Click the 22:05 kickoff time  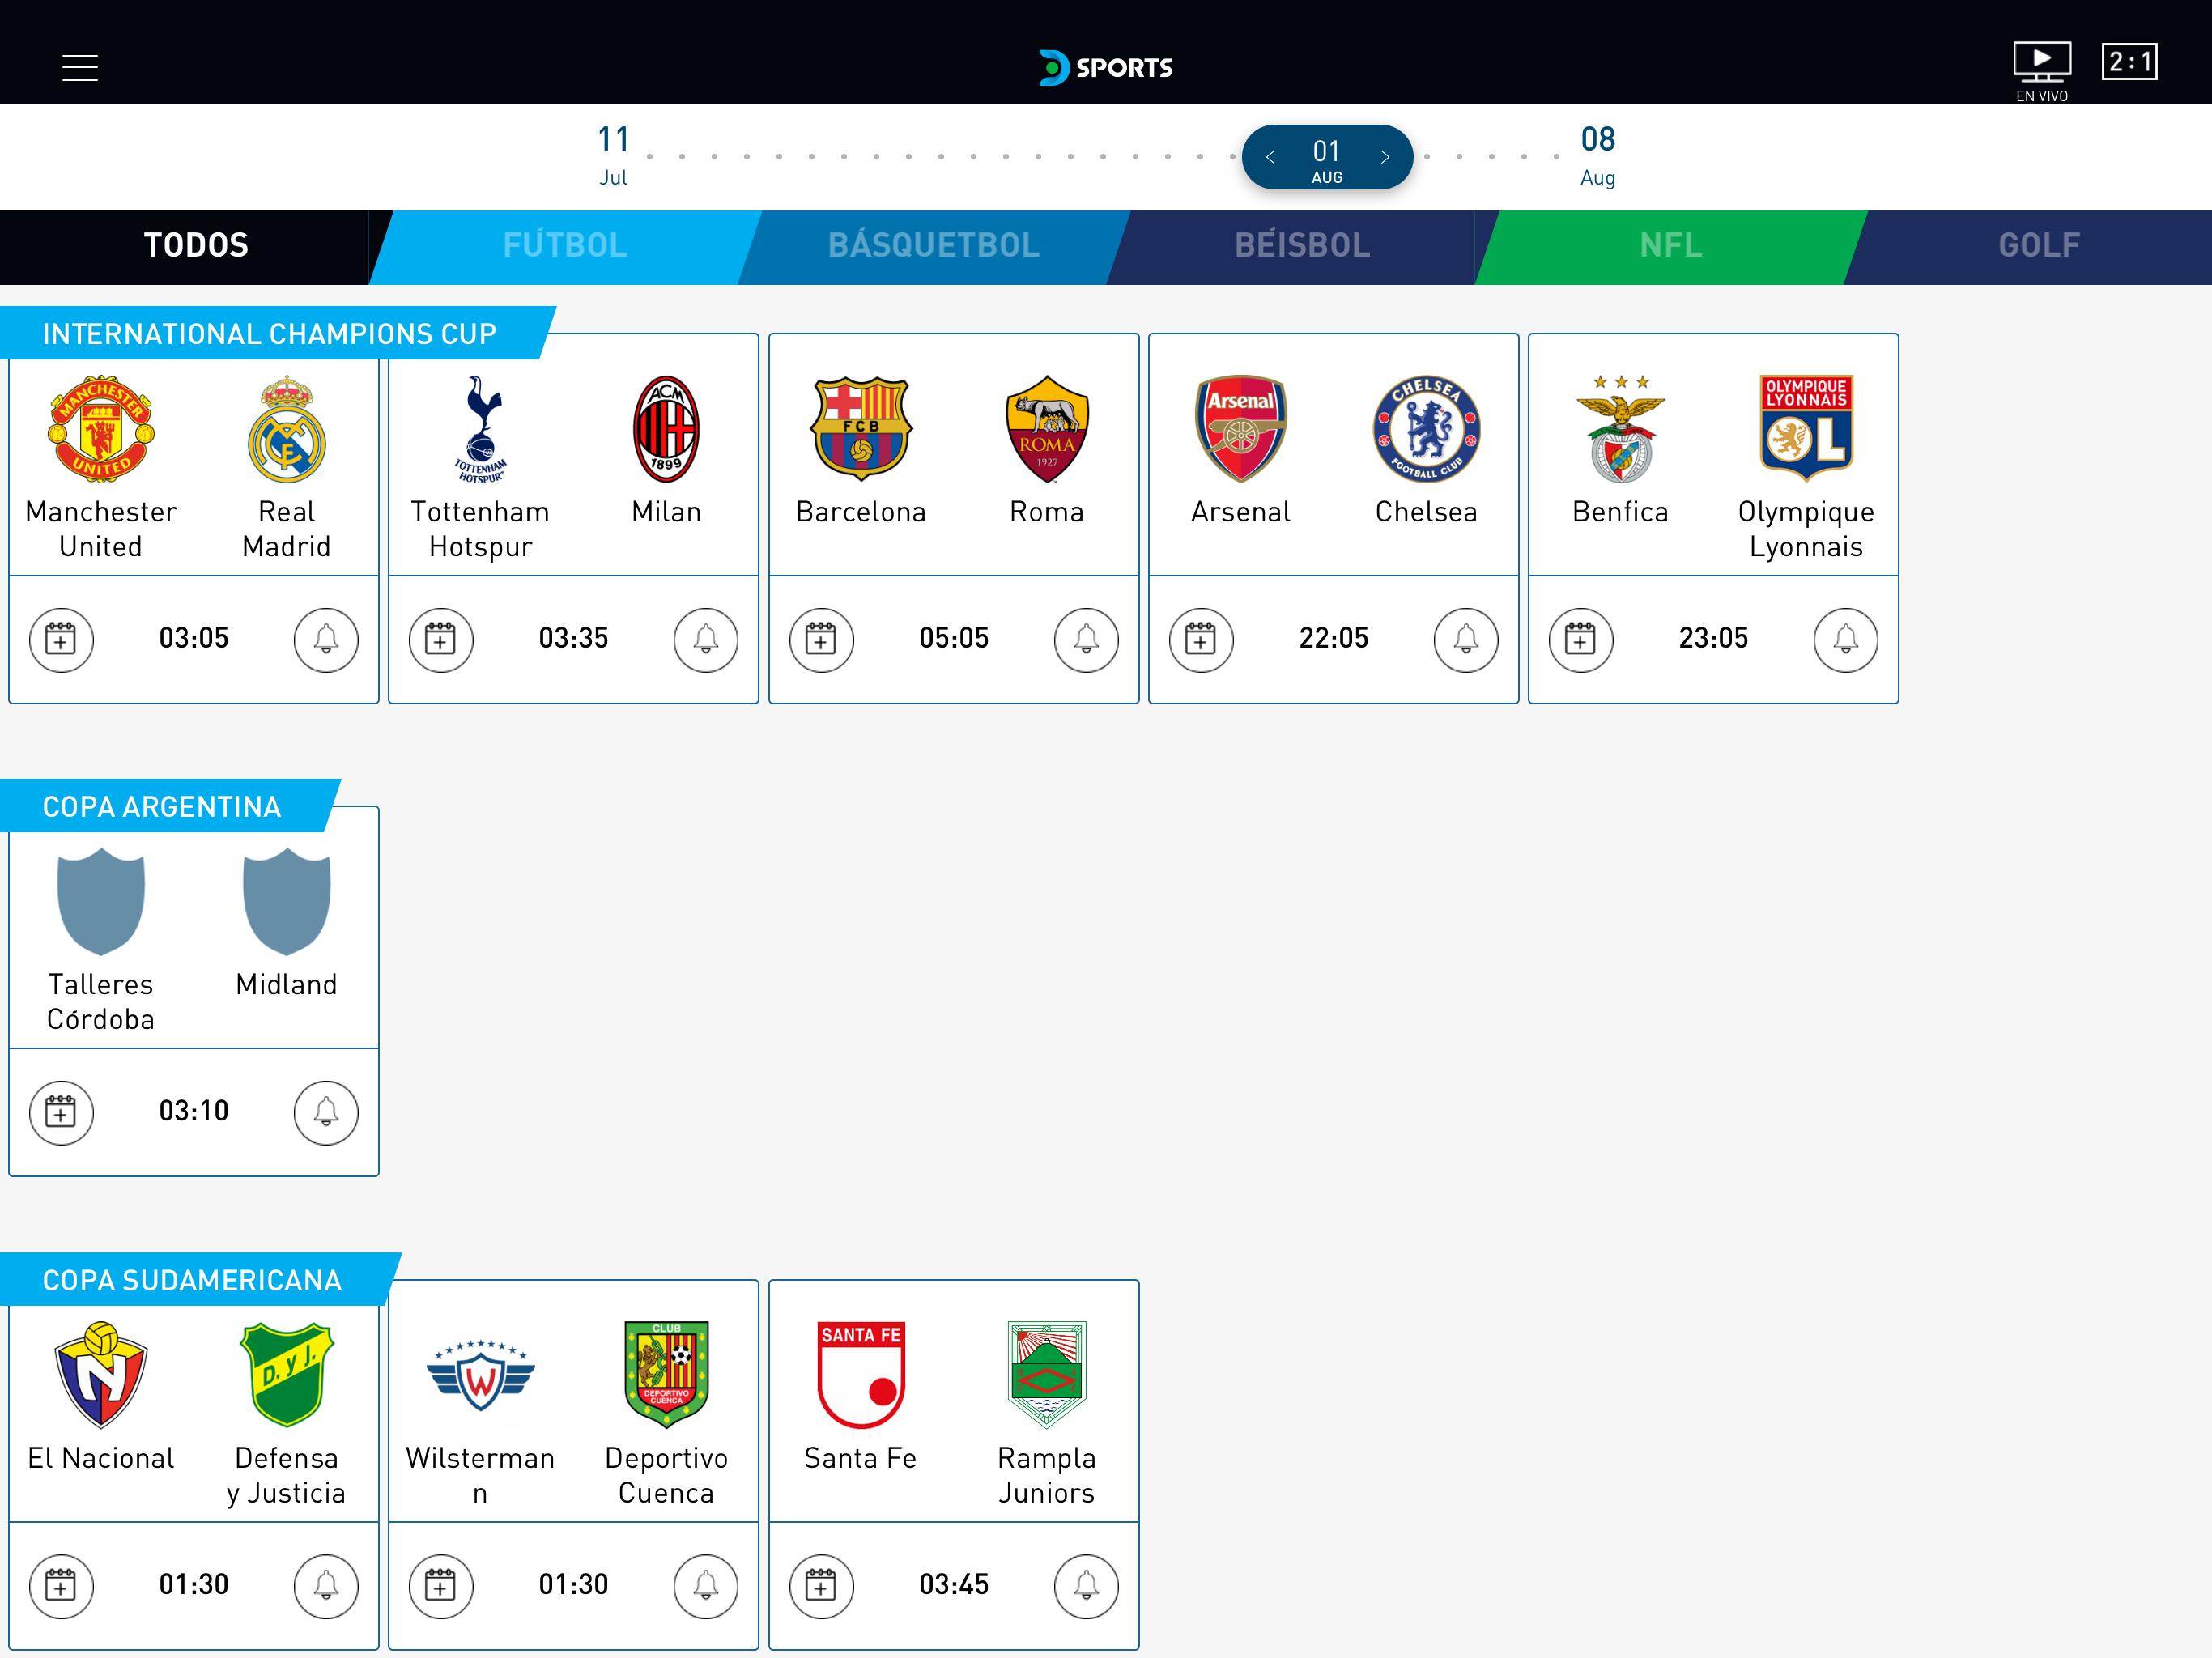point(1333,639)
